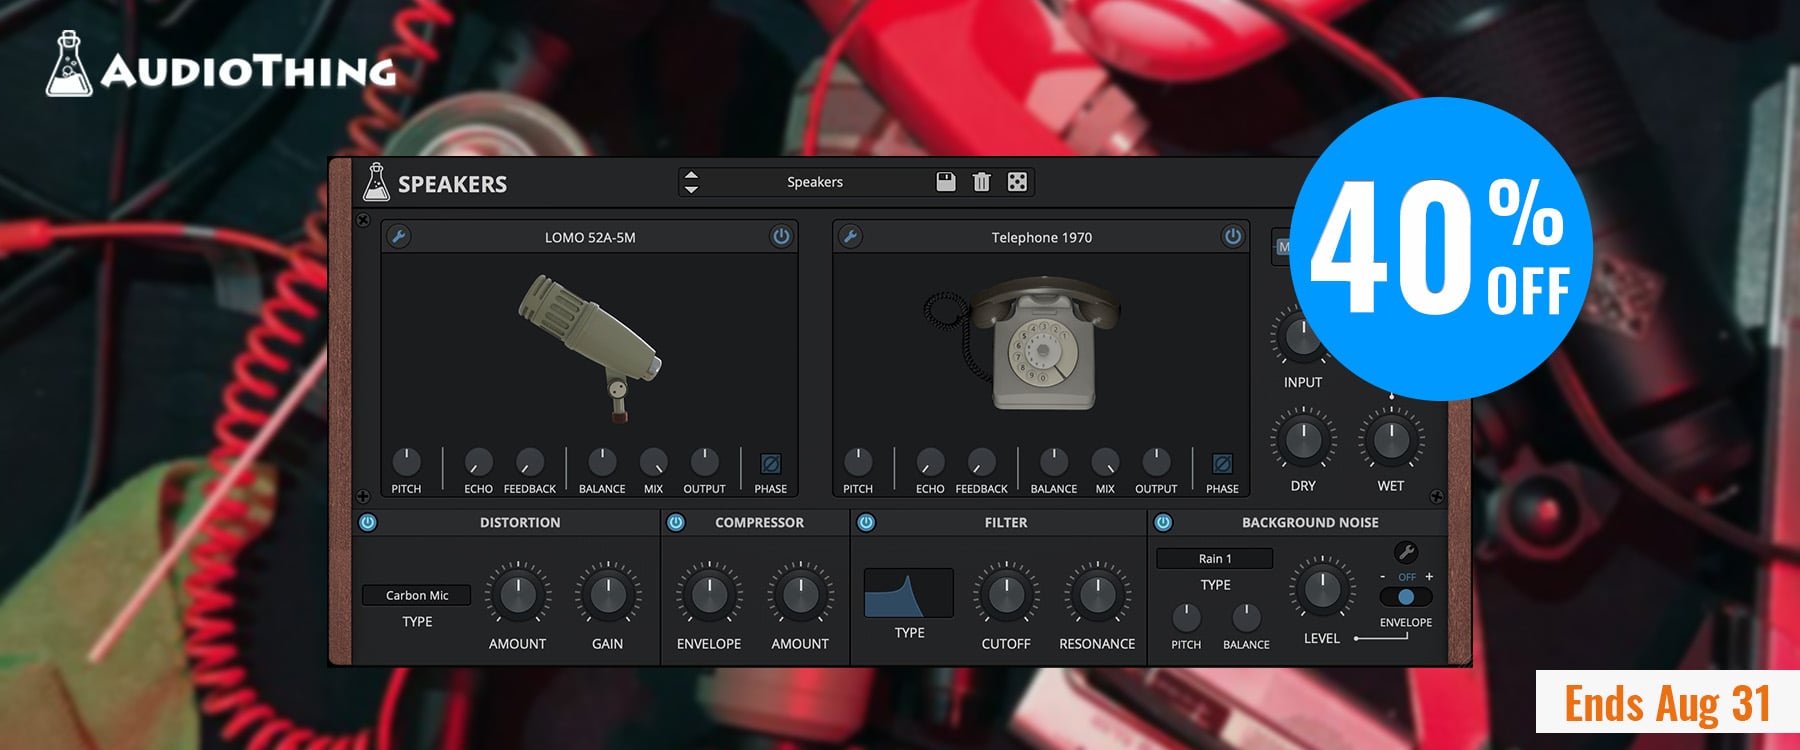Screen dimensions: 1800x750
Task: Click the Telephone module Mix knob
Action: pyautogui.click(x=1105, y=461)
